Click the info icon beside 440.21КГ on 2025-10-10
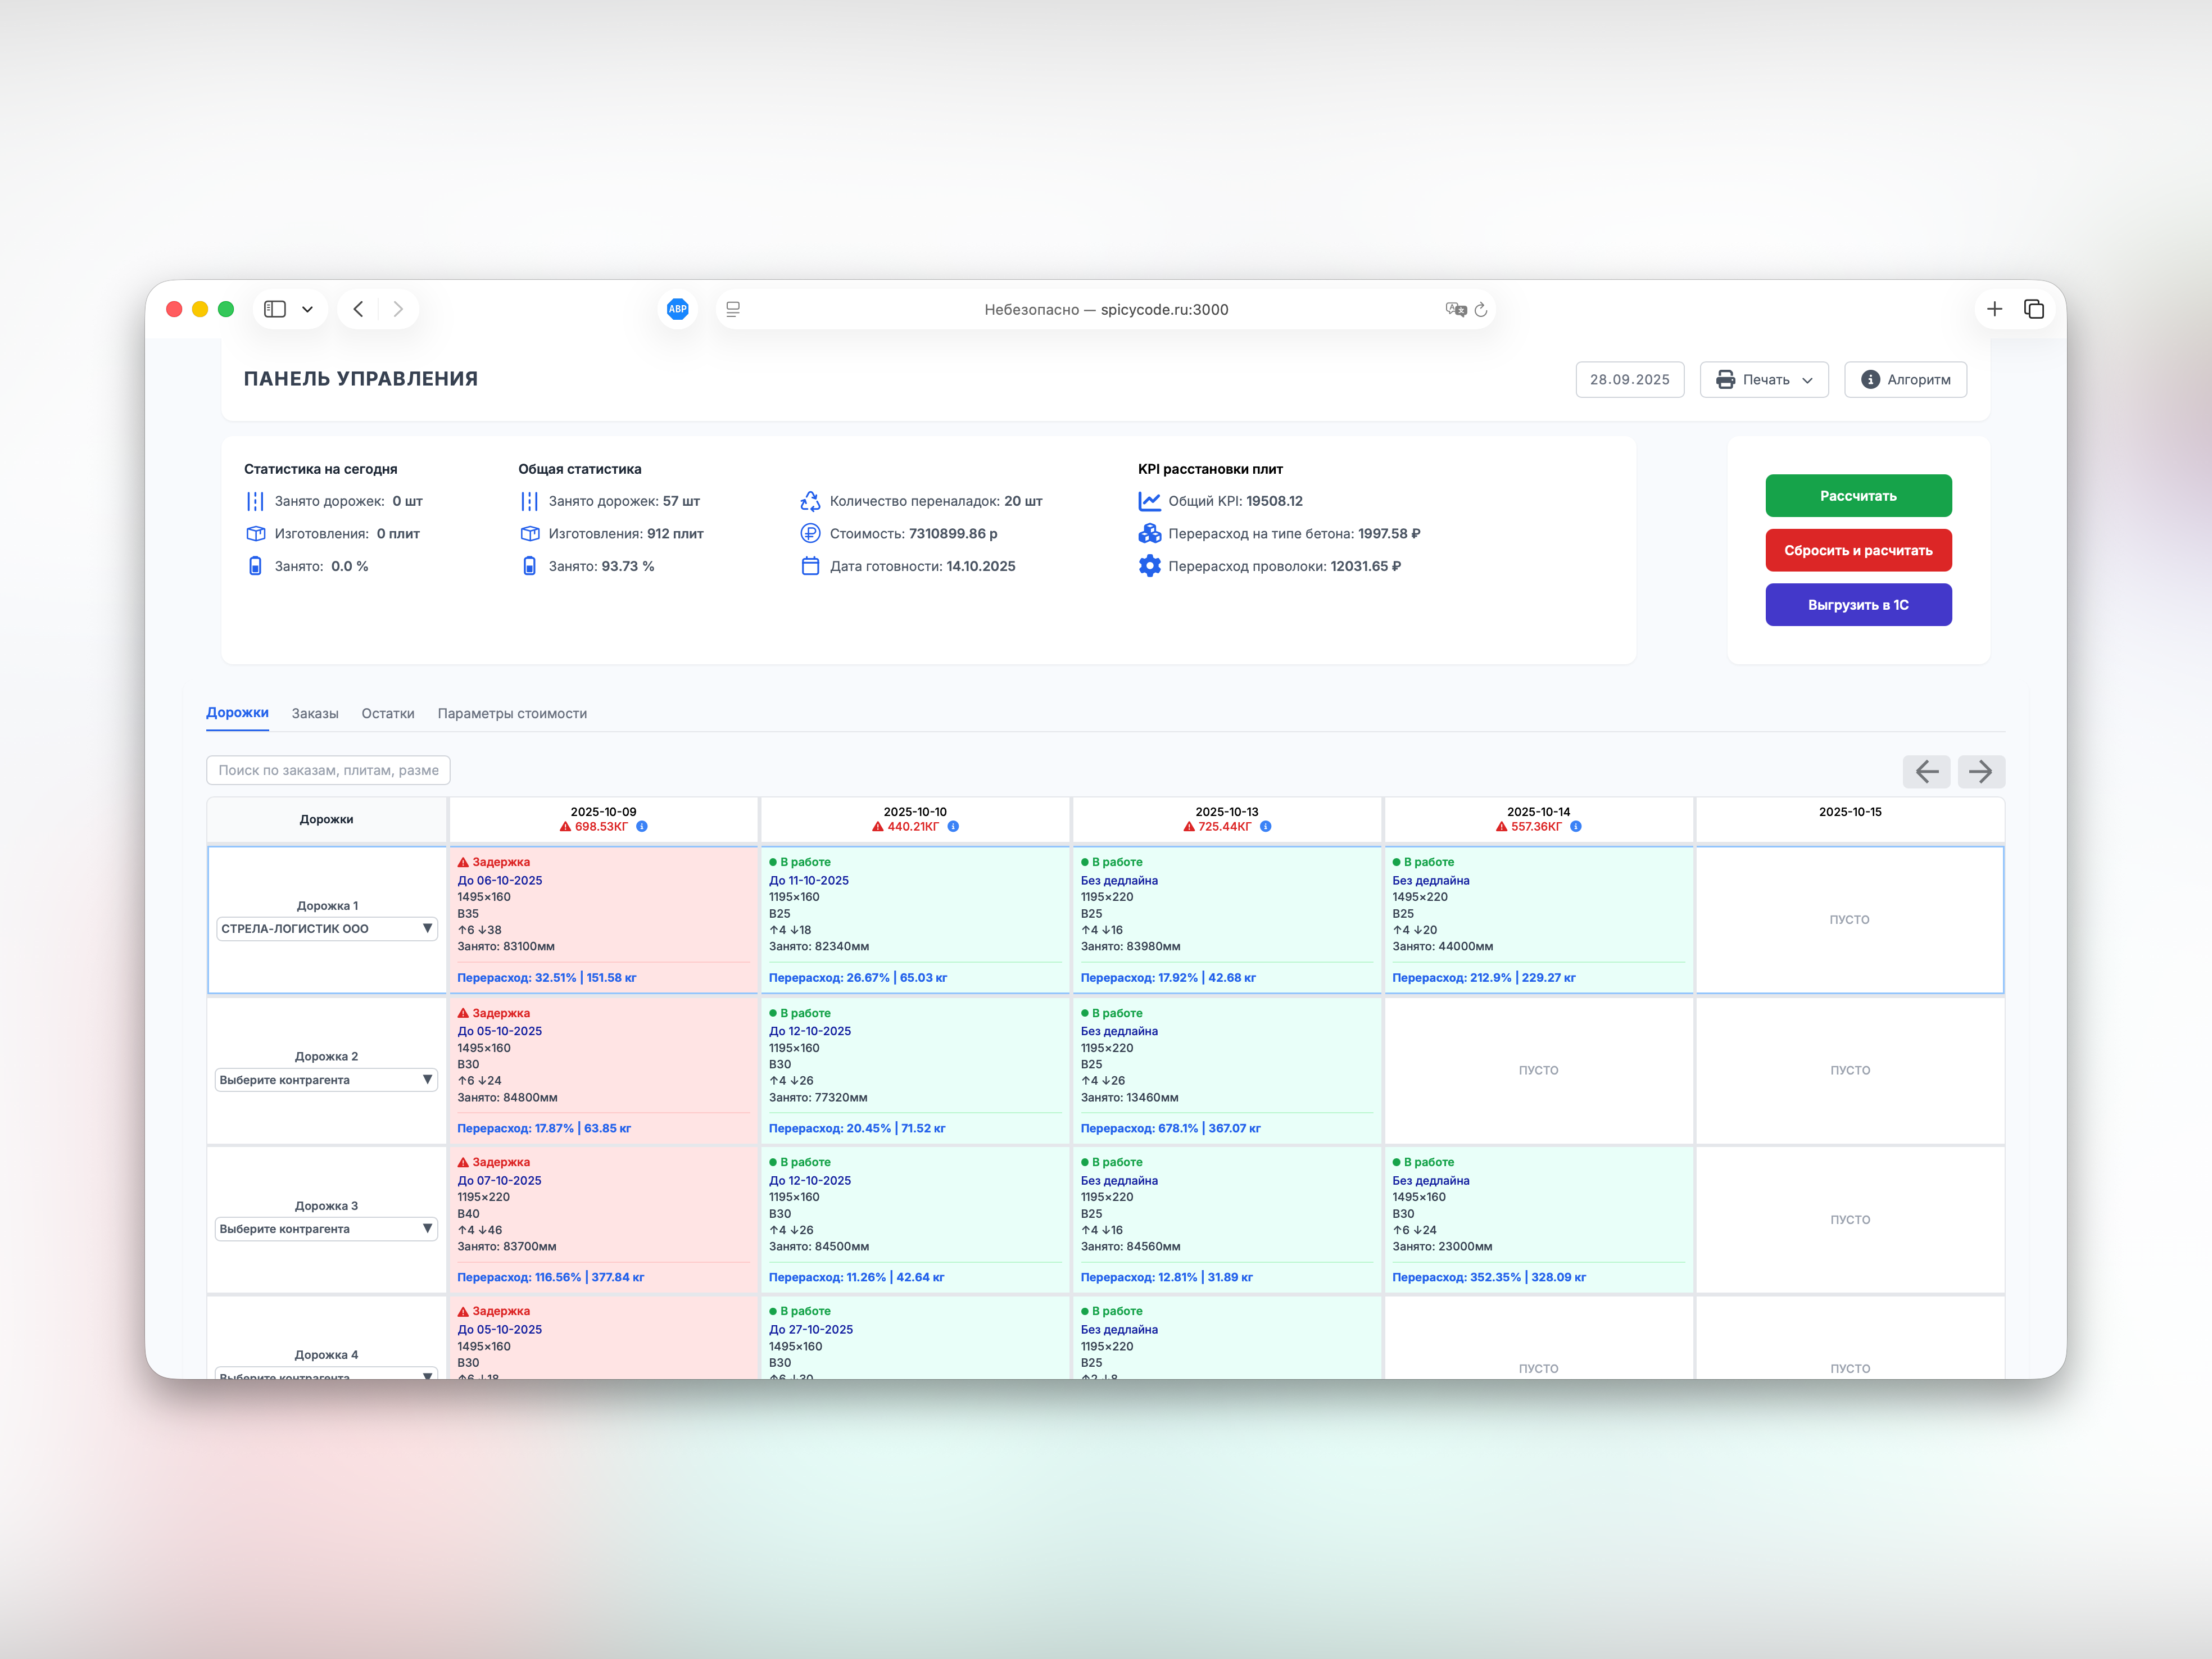Image resolution: width=2212 pixels, height=1659 pixels. point(952,827)
